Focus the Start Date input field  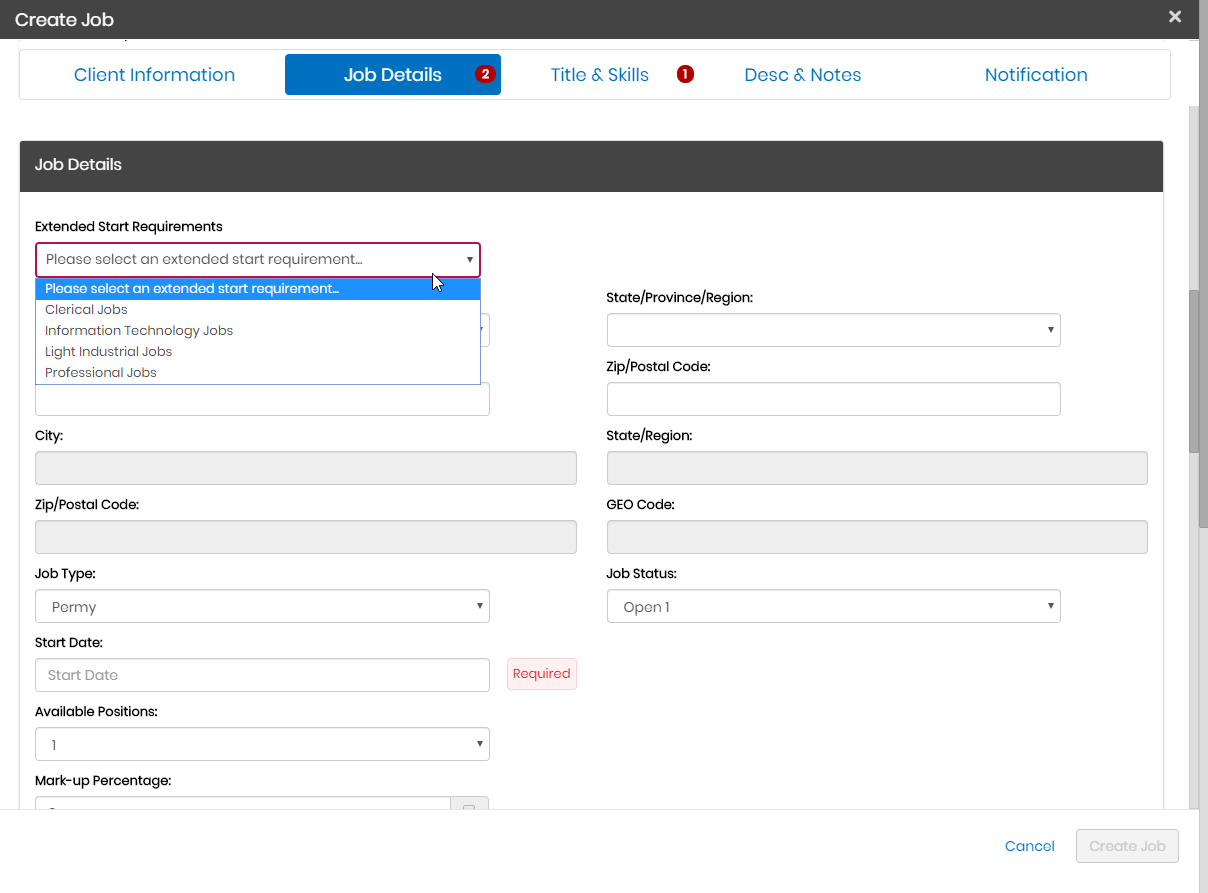click(262, 675)
